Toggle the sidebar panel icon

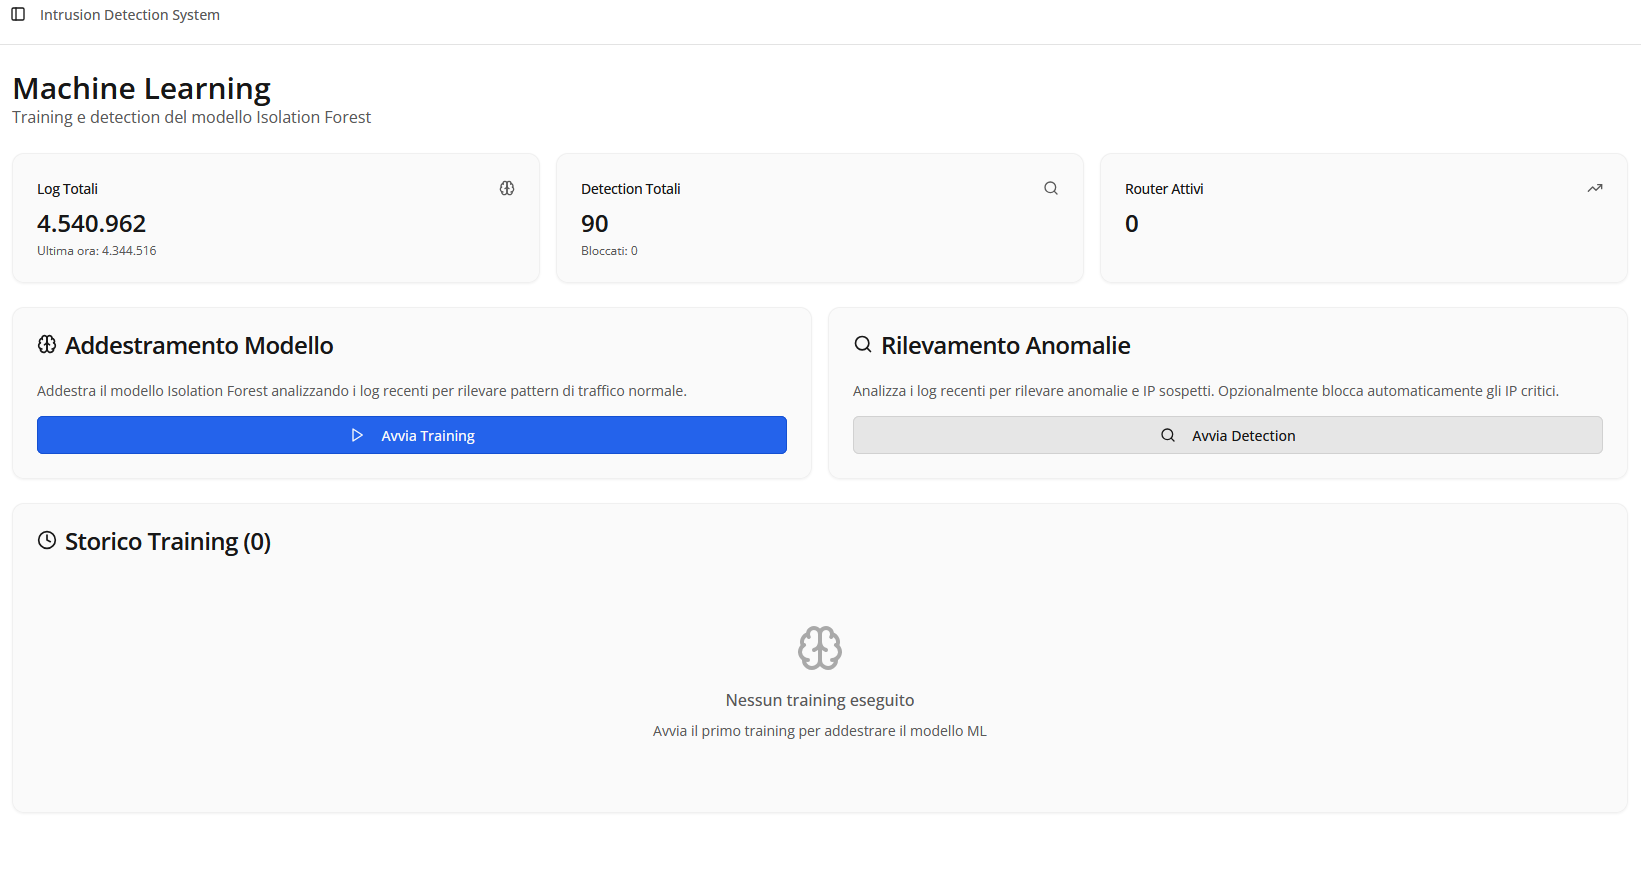(x=18, y=14)
